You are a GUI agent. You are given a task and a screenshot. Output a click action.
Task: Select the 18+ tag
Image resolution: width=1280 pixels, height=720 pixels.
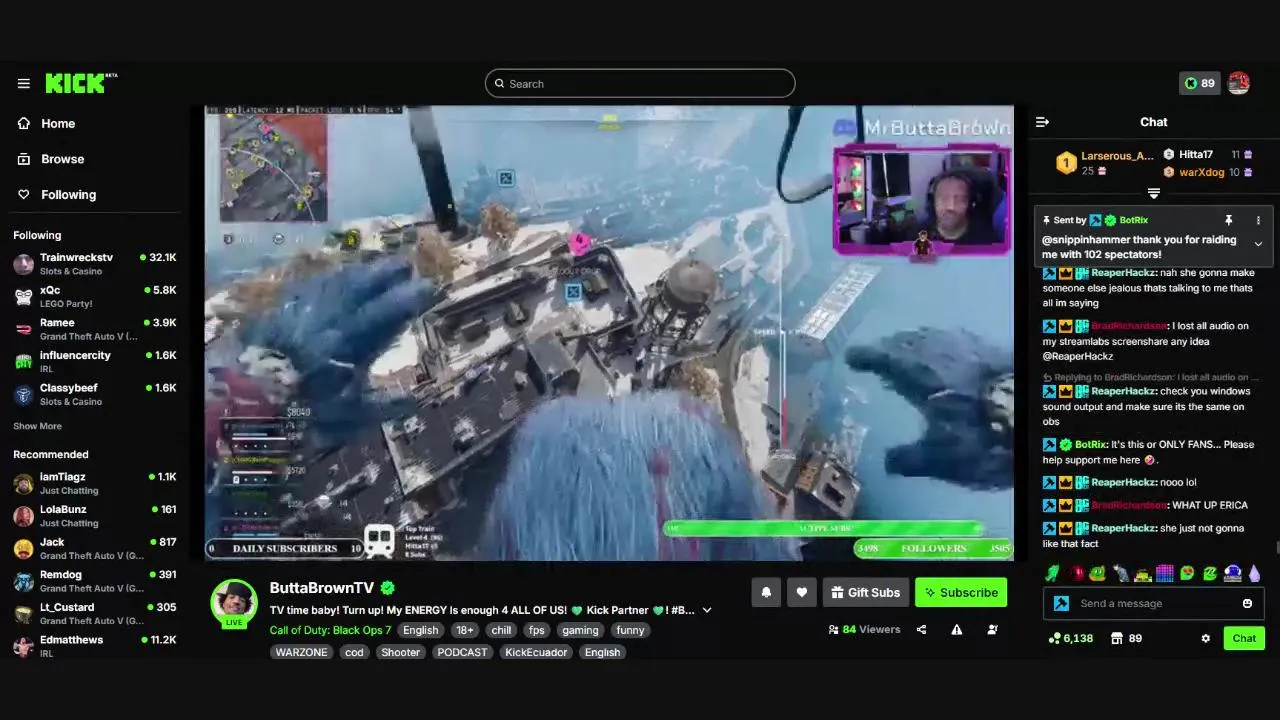[x=465, y=630]
